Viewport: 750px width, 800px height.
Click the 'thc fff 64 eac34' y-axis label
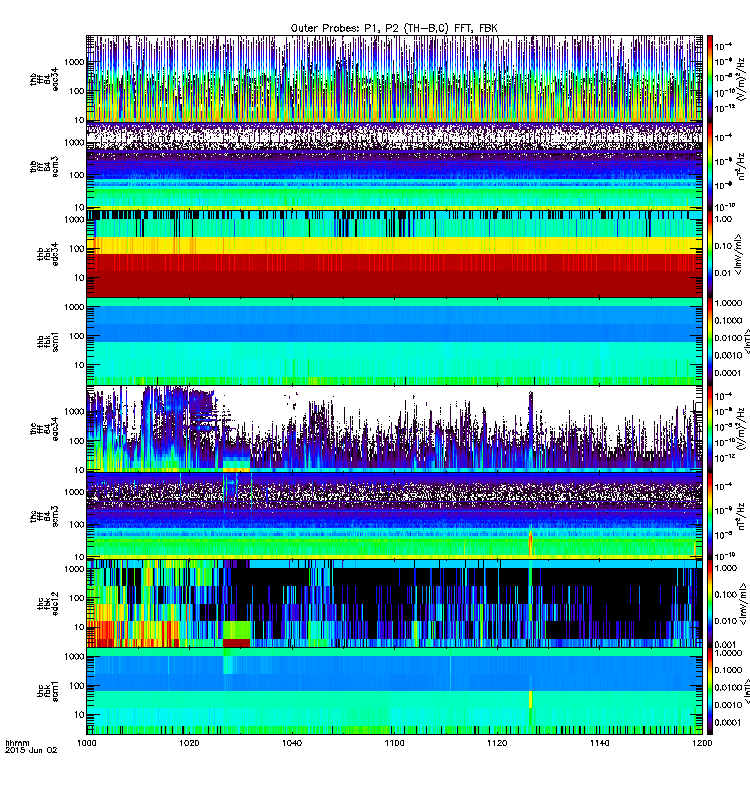[x=44, y=429]
